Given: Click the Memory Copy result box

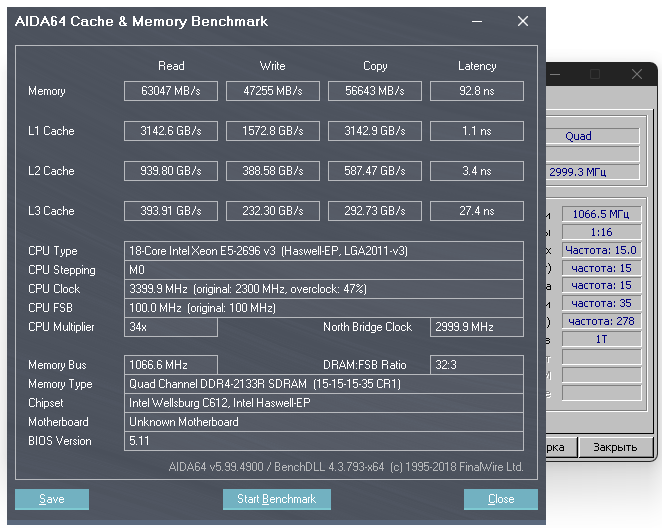Looking at the screenshot, I should [375, 91].
